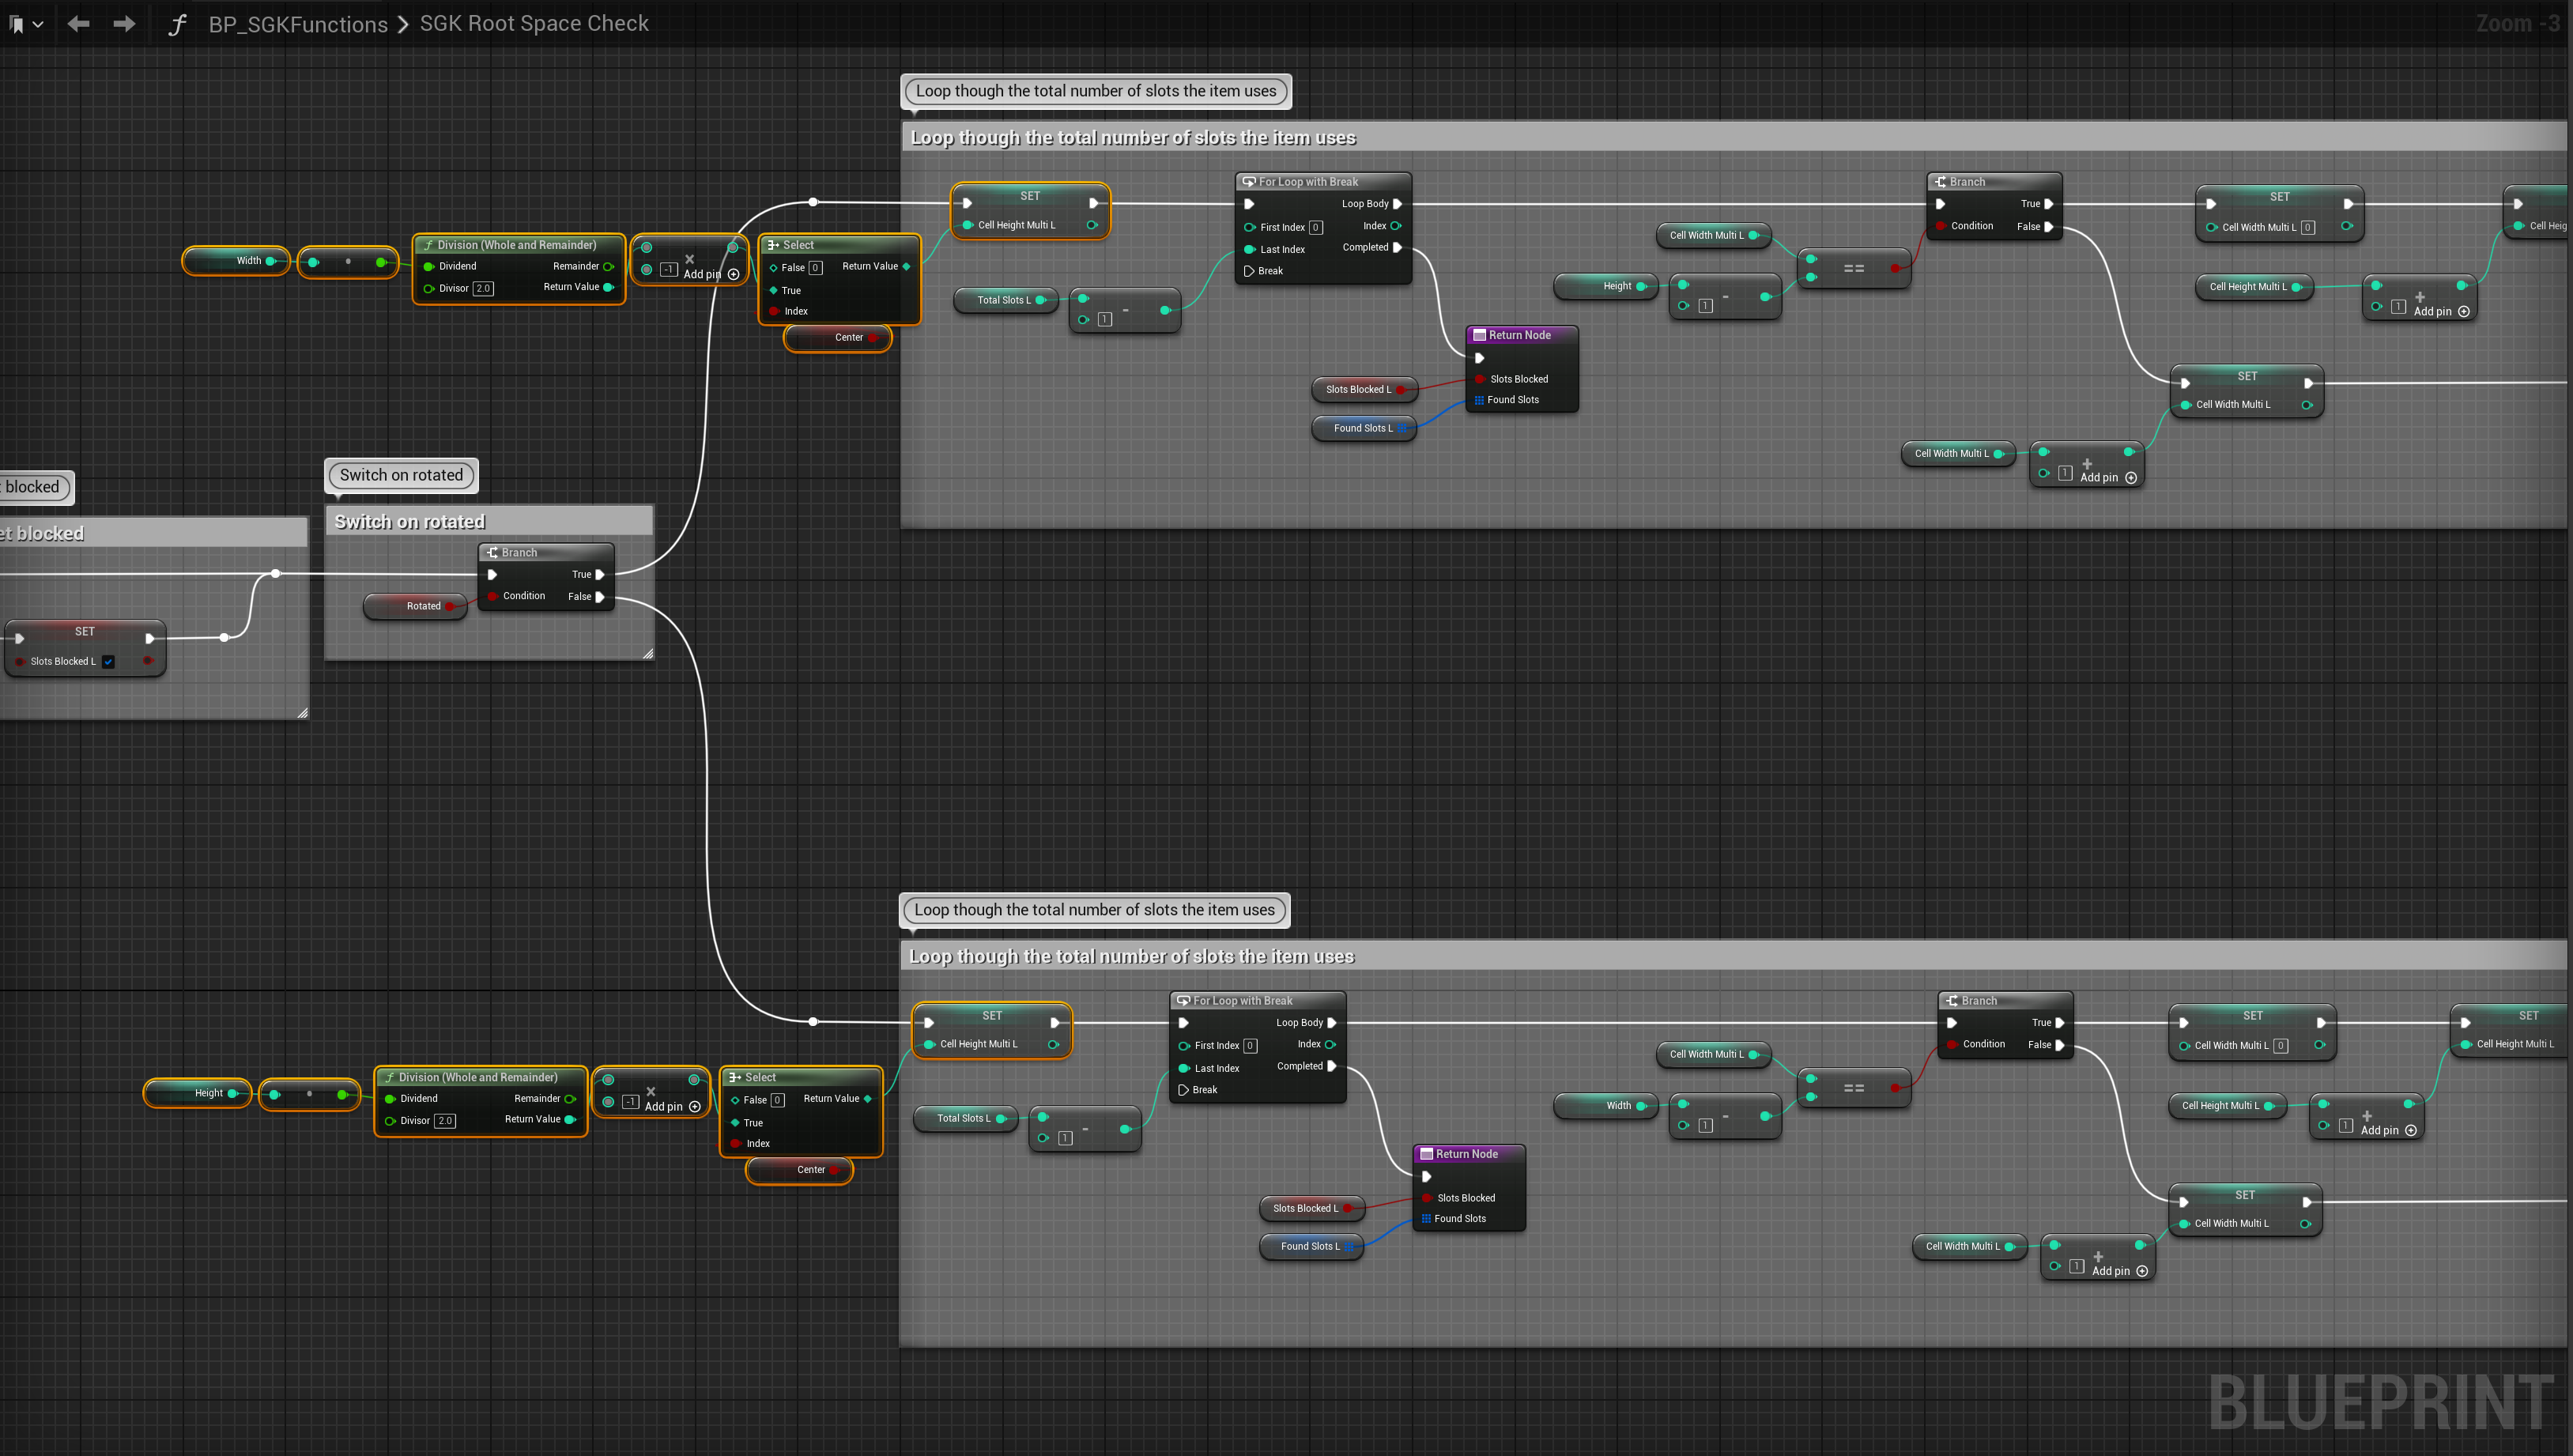Click BP_SGKFunctions in the breadcrumb
2573x1456 pixels.
pos(297,24)
